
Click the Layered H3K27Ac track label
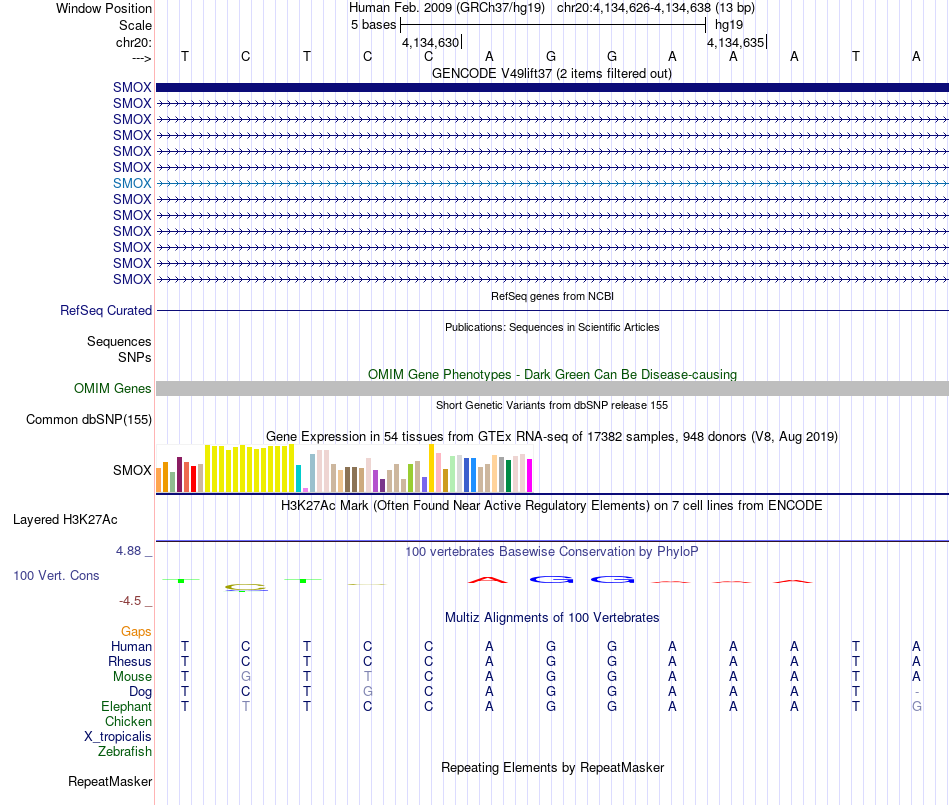tap(65, 519)
